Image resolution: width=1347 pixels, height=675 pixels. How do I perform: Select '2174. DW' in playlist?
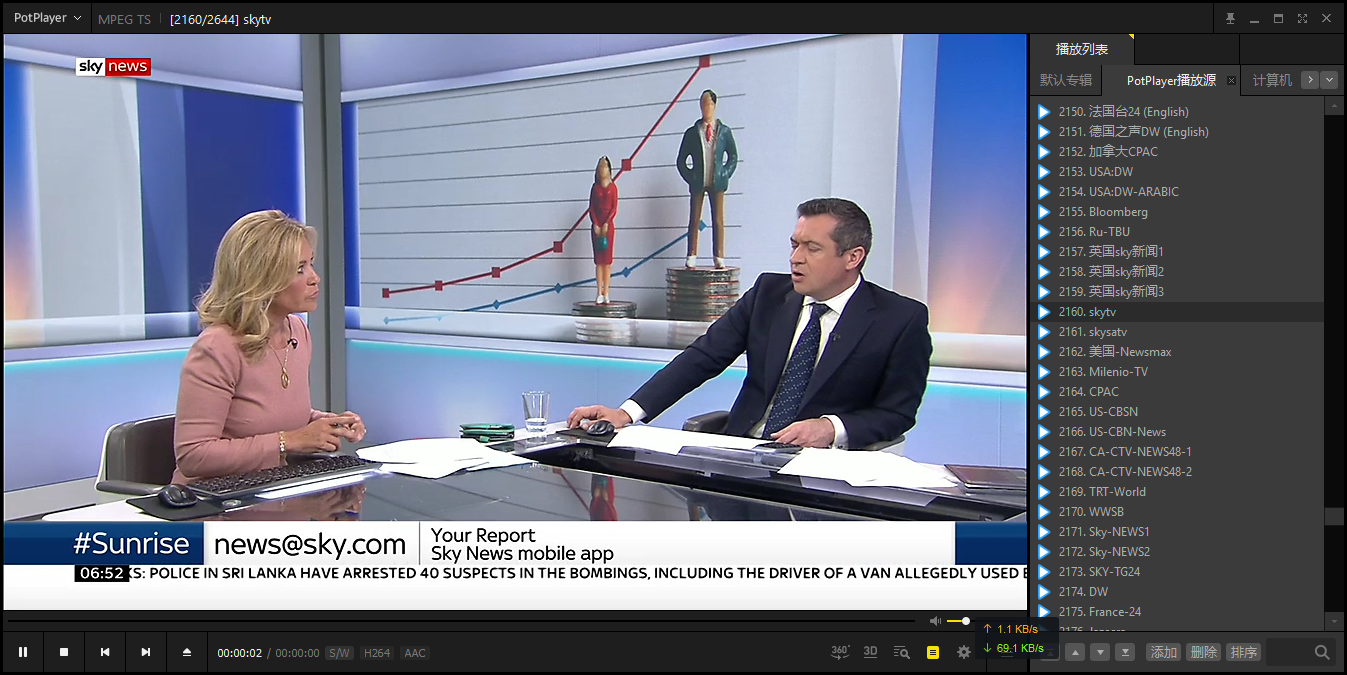tap(1177, 592)
